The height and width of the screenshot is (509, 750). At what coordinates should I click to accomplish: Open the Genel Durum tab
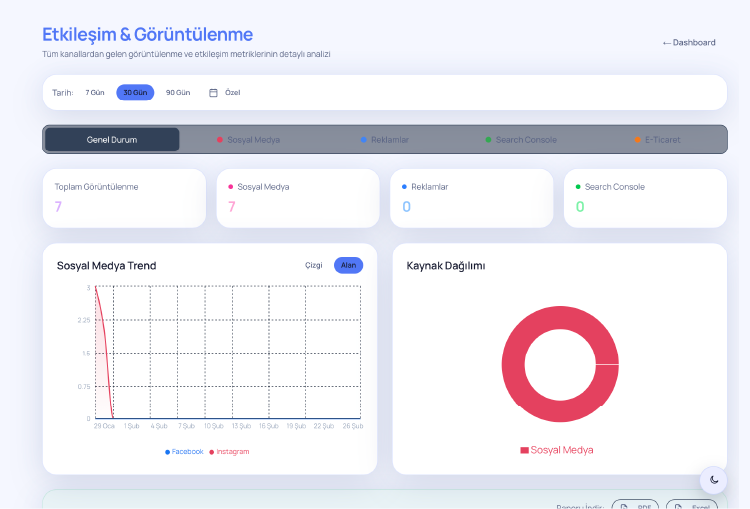tap(112, 140)
